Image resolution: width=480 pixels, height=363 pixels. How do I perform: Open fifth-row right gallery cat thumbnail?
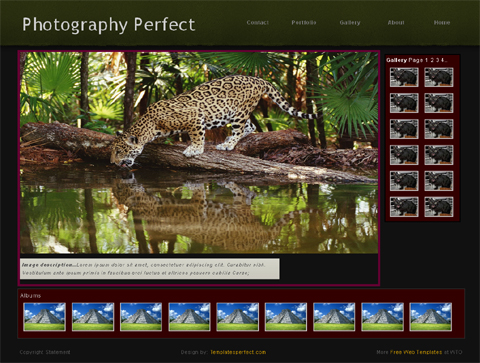439,181
